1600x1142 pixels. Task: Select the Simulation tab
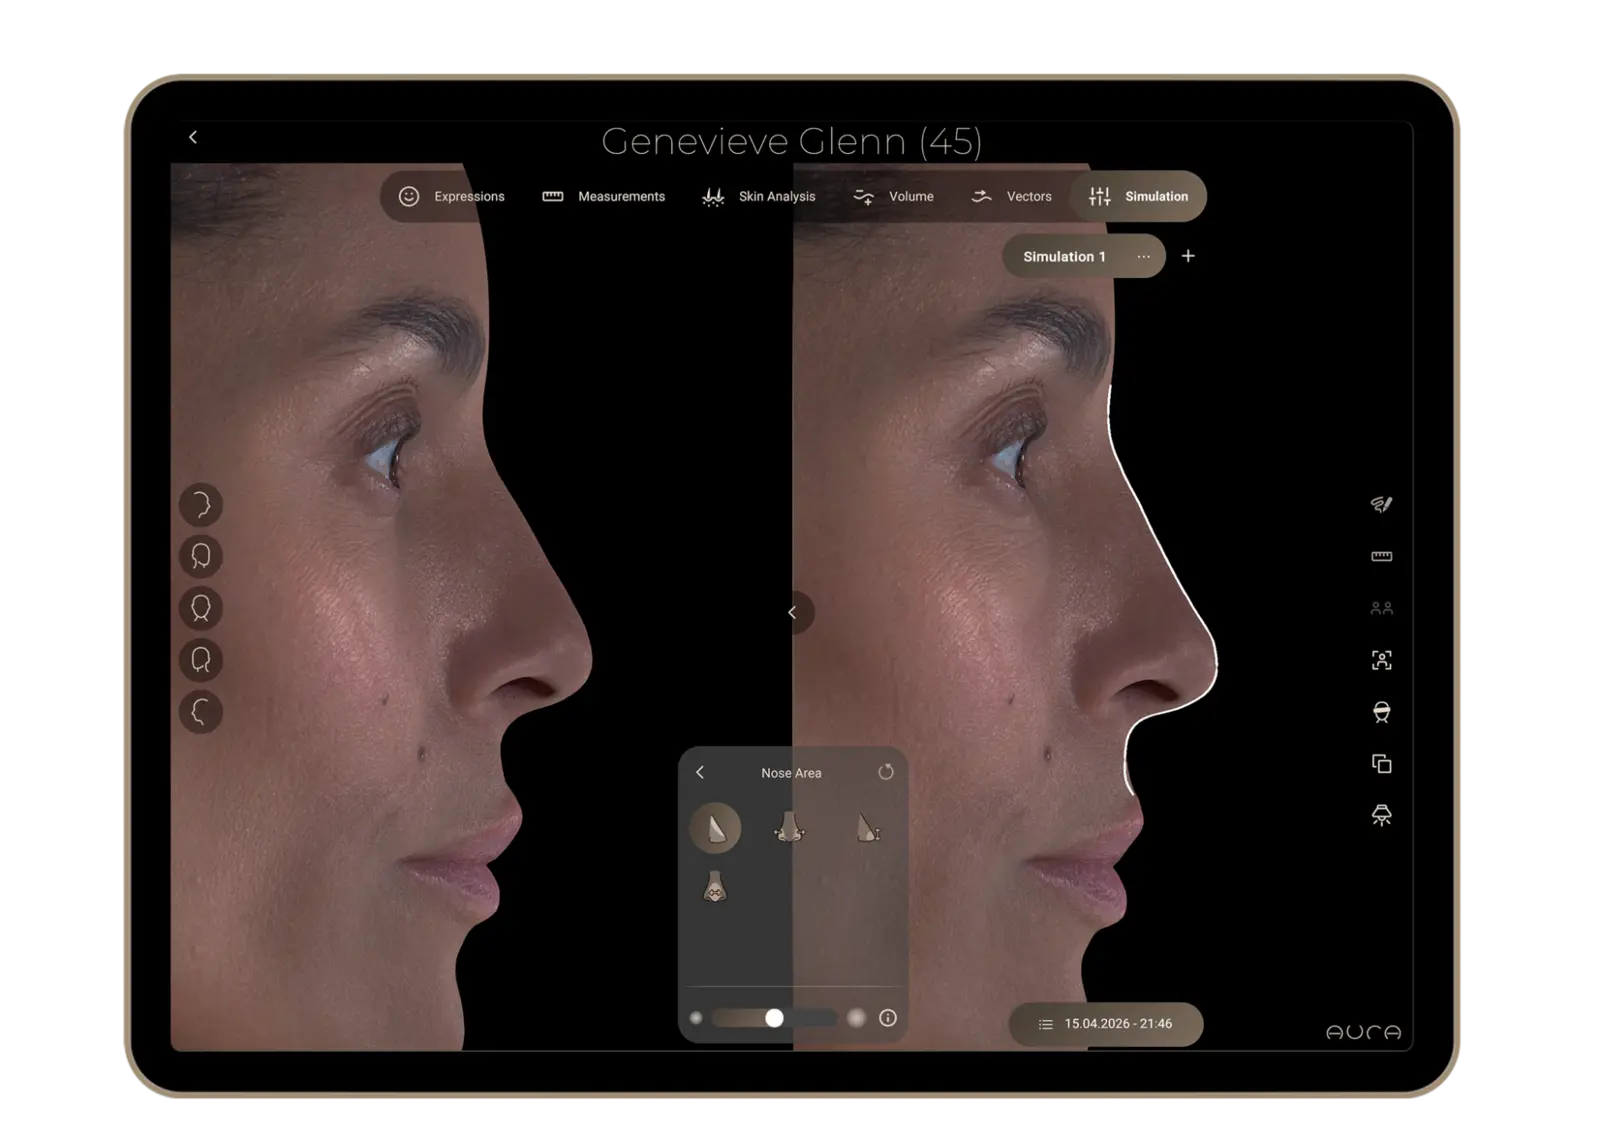(1139, 197)
